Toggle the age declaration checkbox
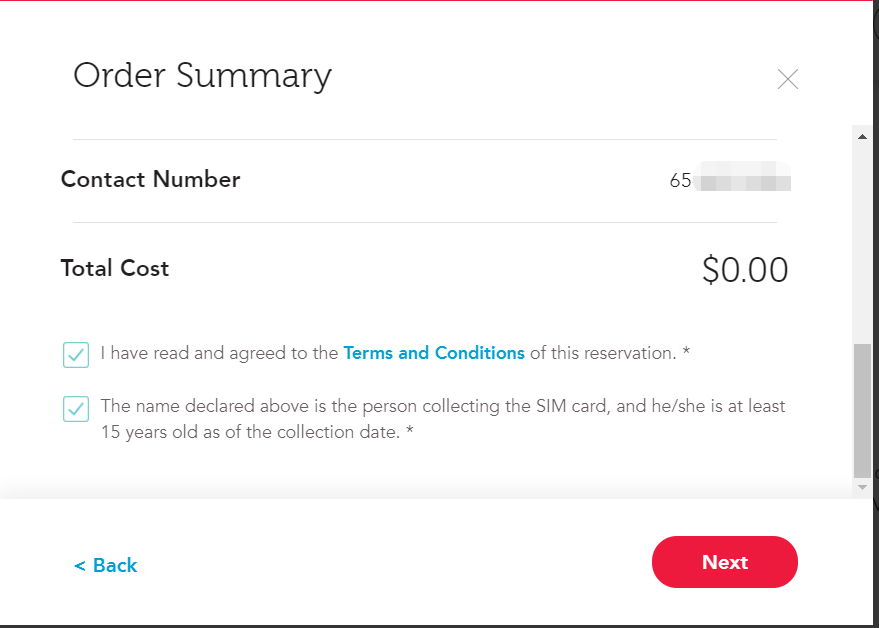879x628 pixels. (76, 409)
